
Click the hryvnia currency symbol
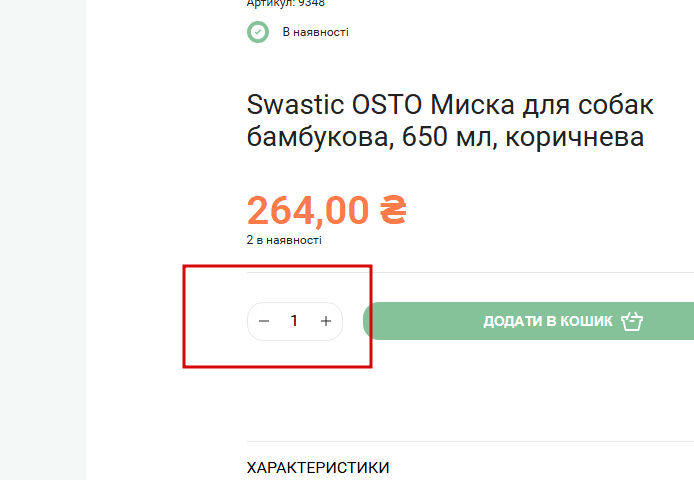pos(393,210)
